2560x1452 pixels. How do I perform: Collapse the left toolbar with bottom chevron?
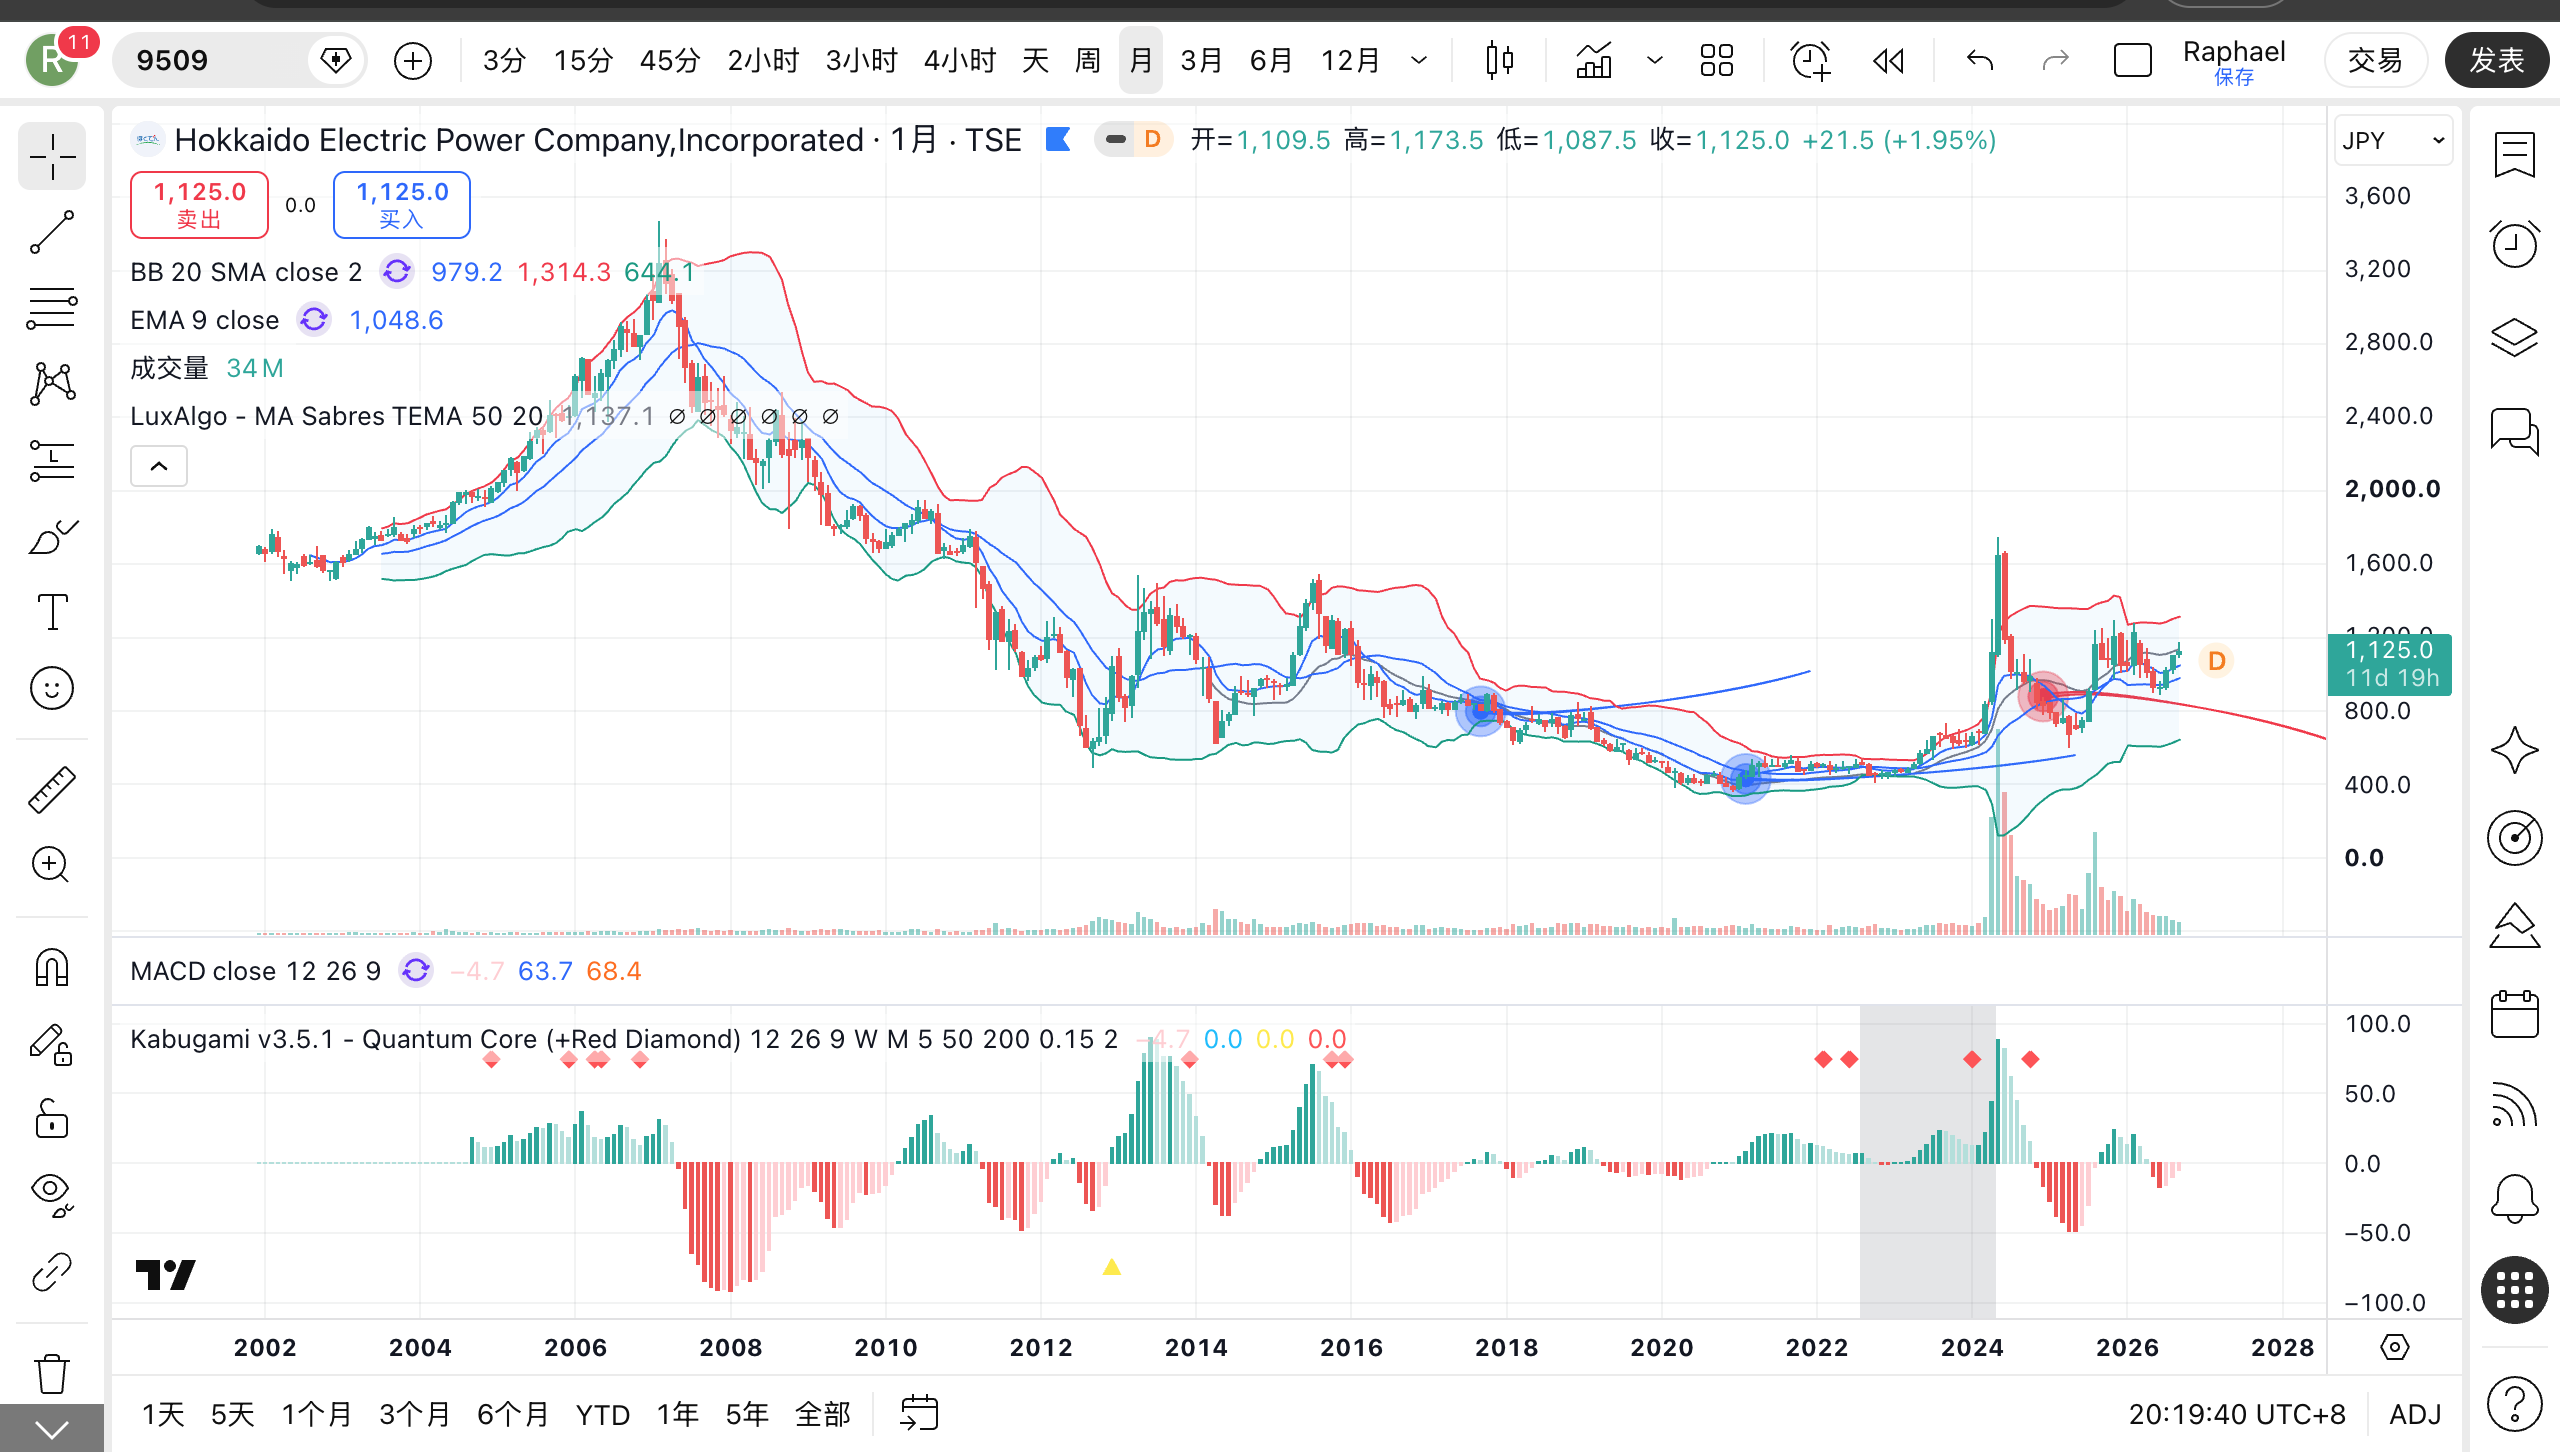click(x=52, y=1429)
